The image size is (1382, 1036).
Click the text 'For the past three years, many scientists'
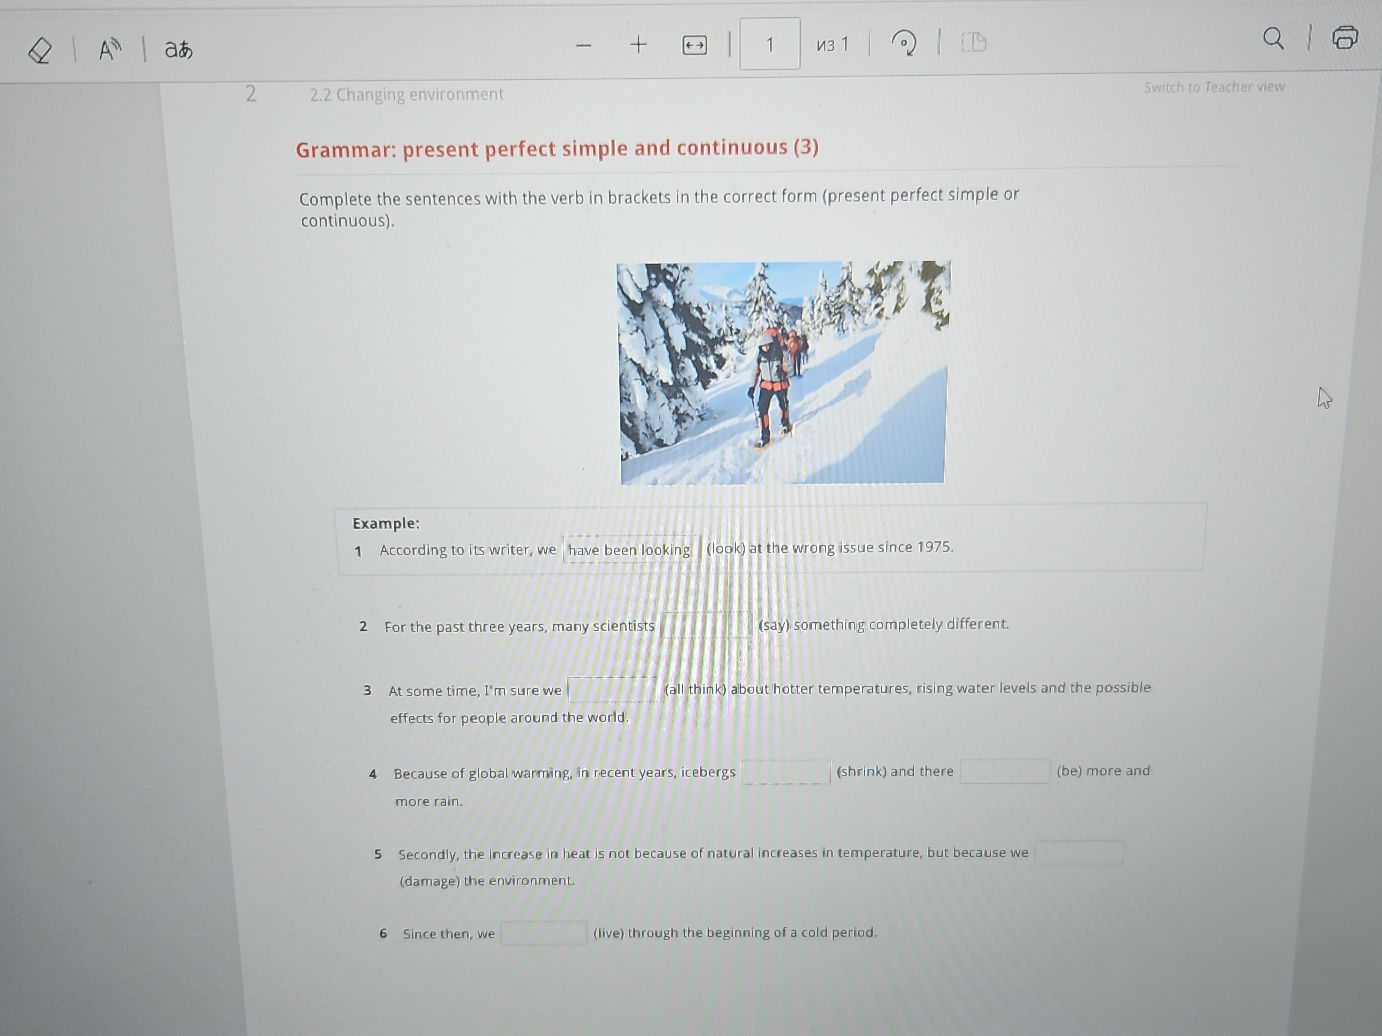519,626
